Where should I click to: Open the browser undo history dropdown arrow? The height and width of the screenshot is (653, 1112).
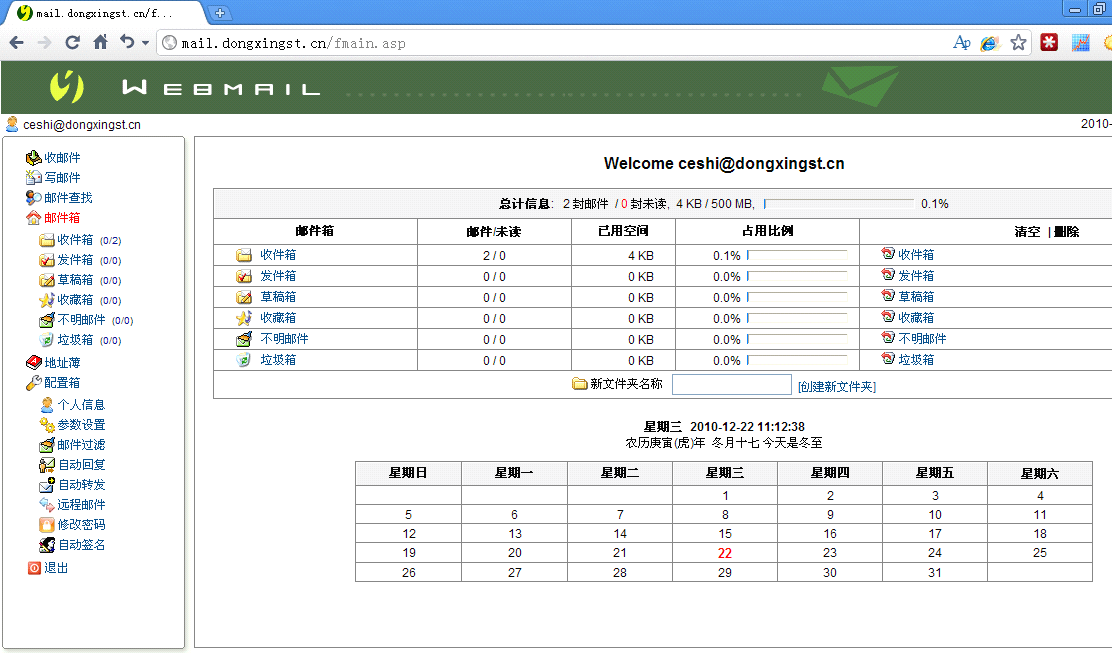[145, 43]
